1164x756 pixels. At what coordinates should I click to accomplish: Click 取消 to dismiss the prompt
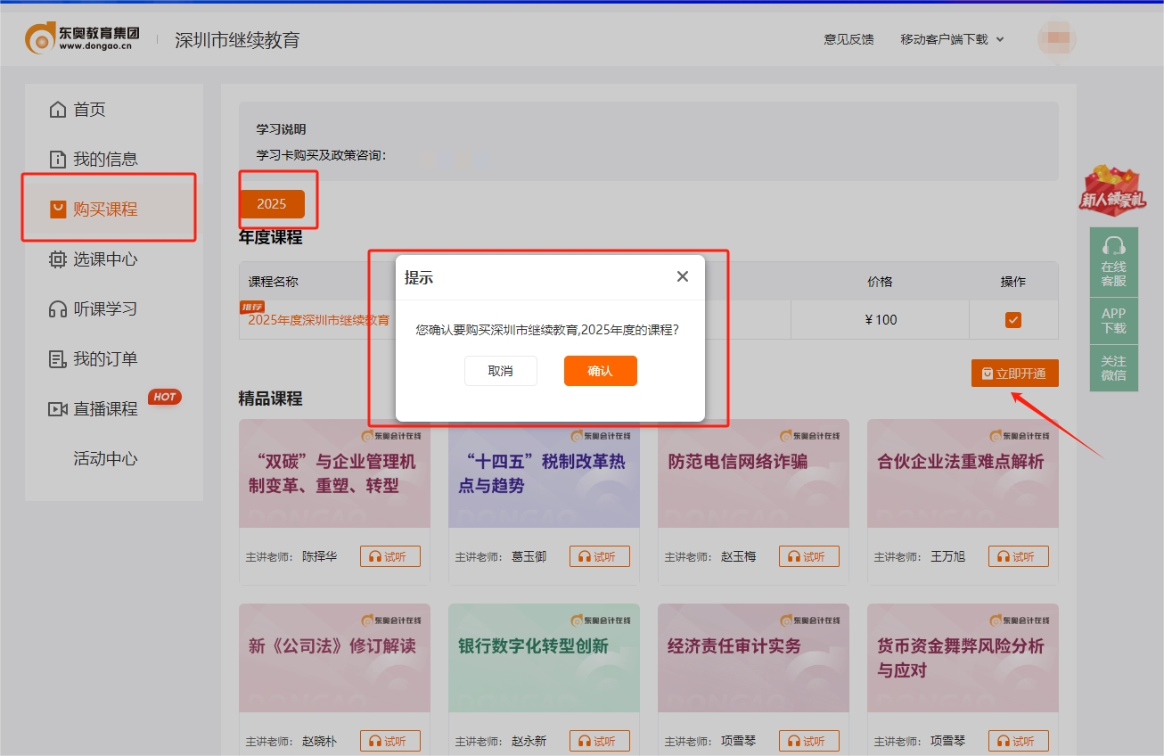(500, 370)
